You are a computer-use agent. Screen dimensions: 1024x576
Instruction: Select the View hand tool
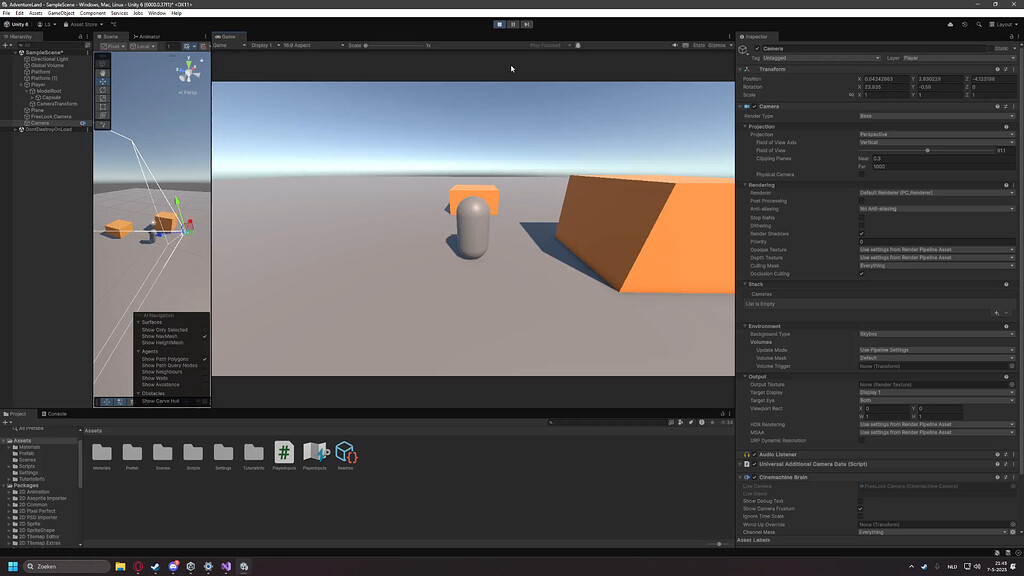click(x=104, y=73)
